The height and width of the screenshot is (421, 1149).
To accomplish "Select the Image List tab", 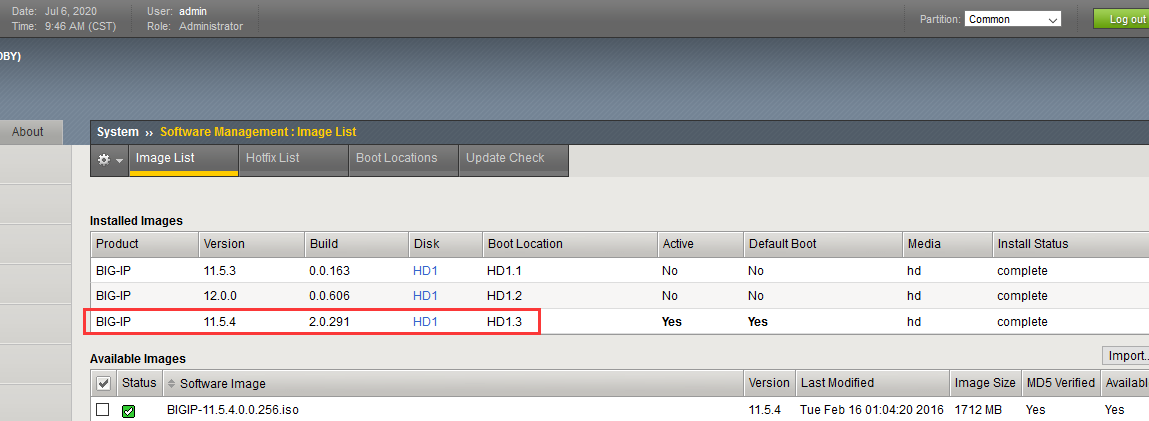I will [165, 158].
